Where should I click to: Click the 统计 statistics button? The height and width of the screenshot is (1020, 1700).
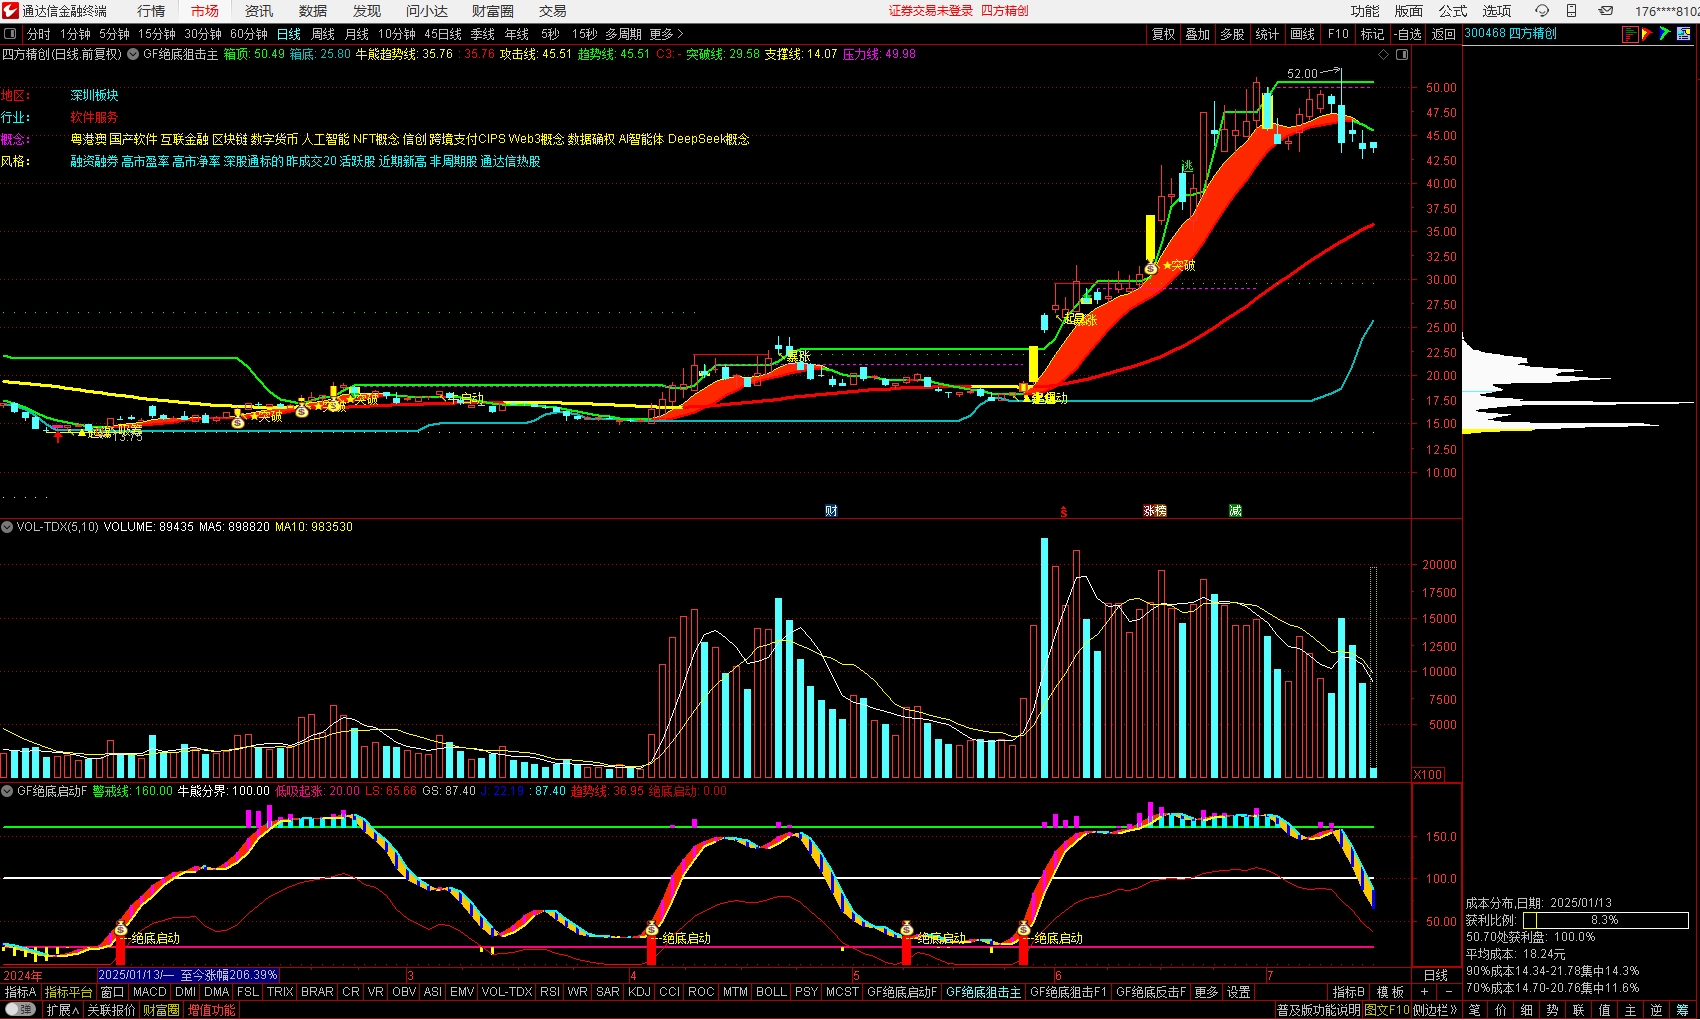pos(1267,34)
